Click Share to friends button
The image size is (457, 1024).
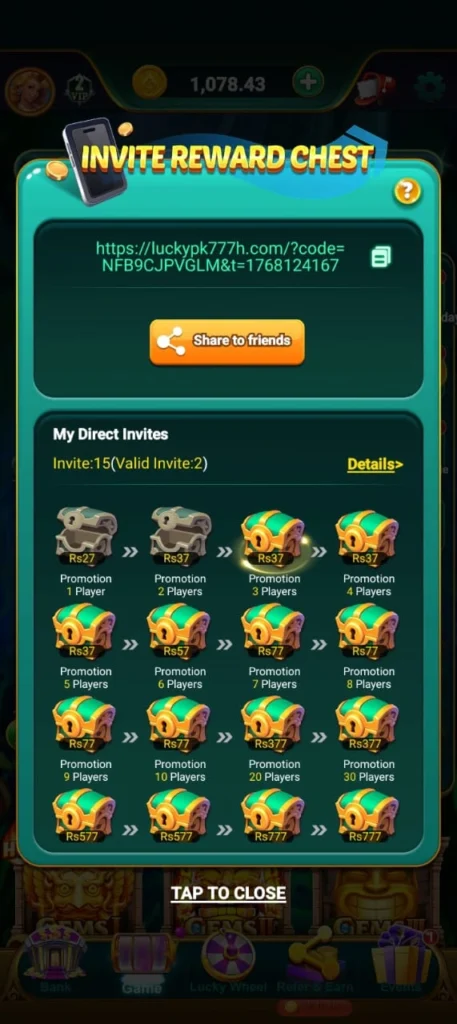coord(227,341)
